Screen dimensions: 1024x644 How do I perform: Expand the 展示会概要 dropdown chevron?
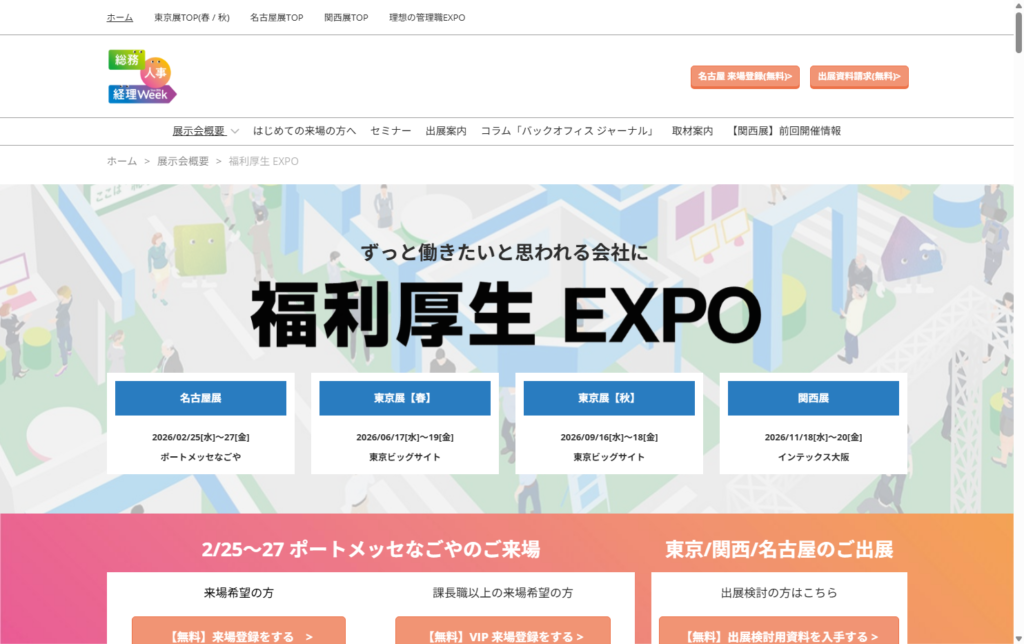coord(235,131)
